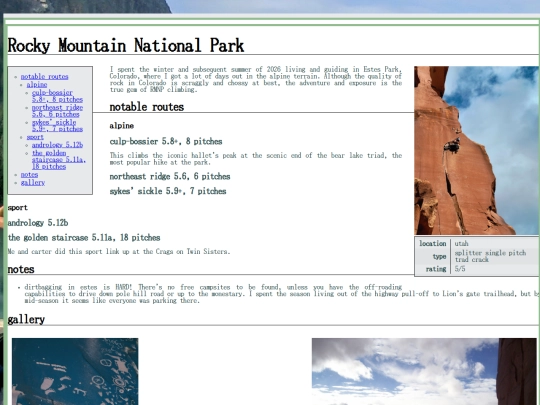The image size is (540, 405).
Task: Click the 'sport' subheading in main content
Action: 18,208
